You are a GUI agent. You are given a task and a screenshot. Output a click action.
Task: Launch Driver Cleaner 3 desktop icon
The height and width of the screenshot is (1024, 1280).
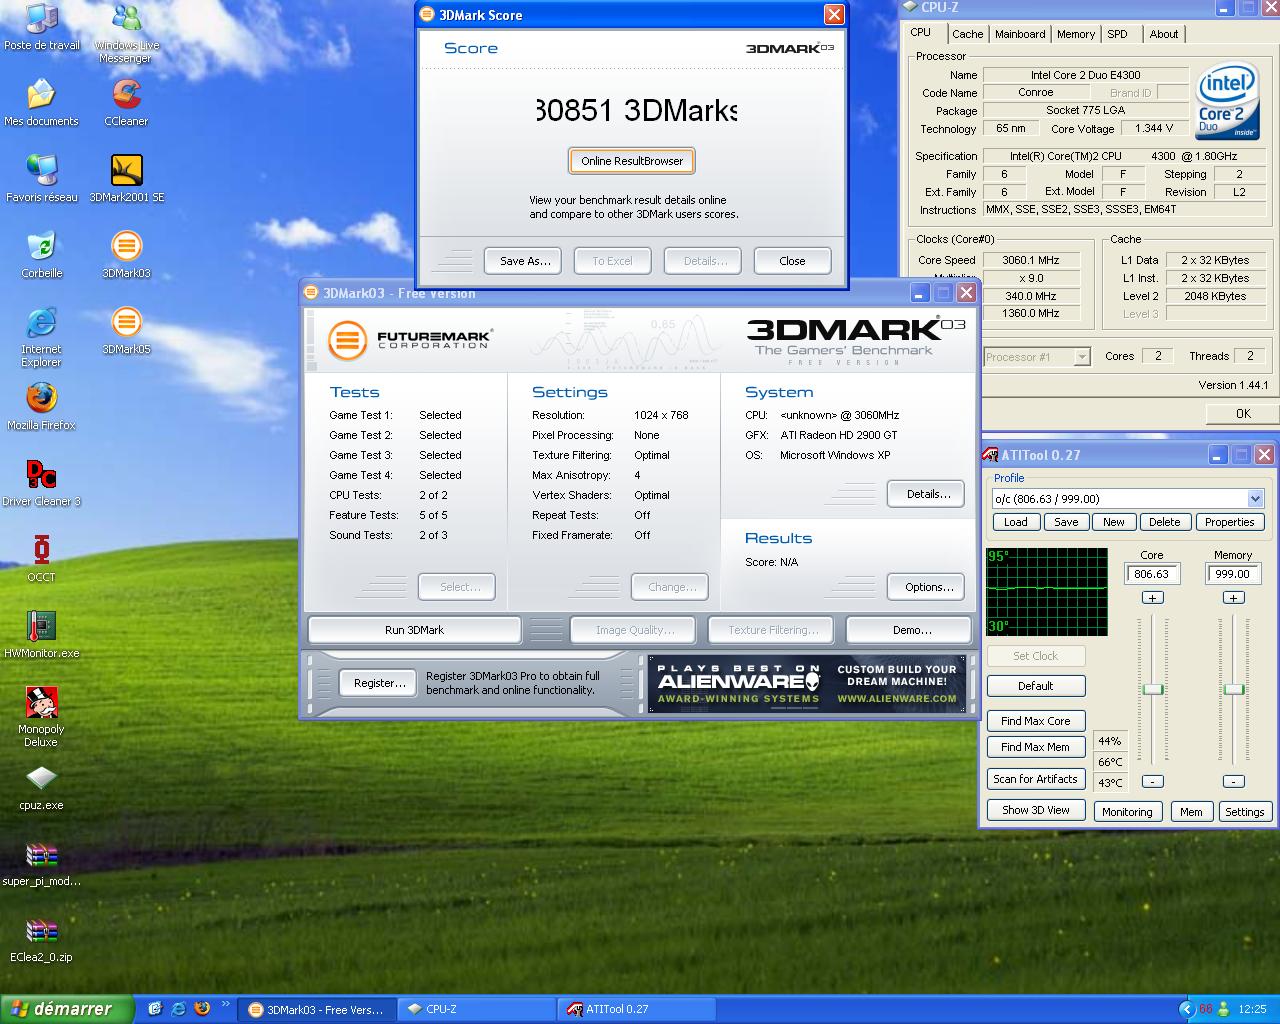41,483
